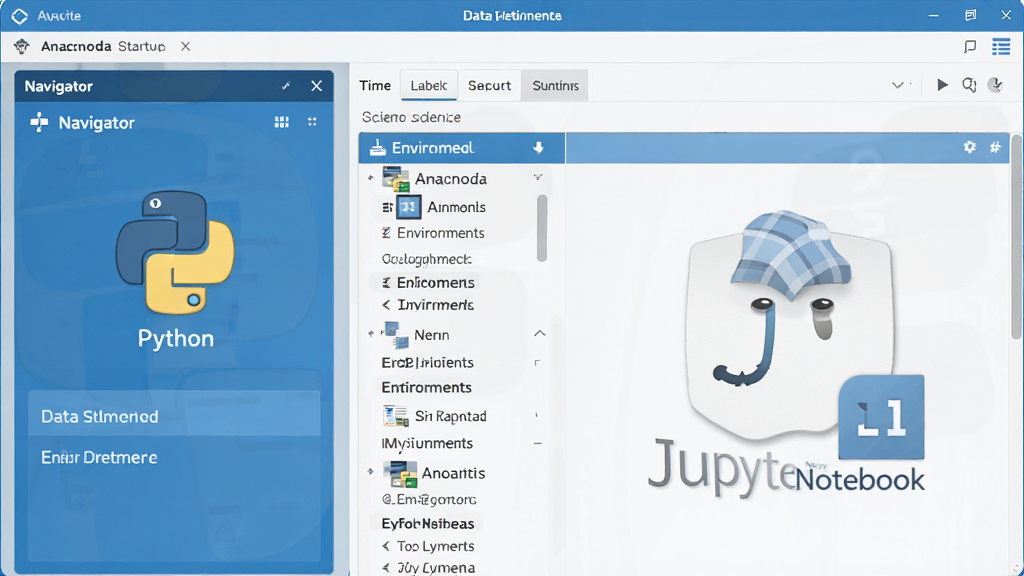Click the small four-dot icon beside grid view

[312, 121]
